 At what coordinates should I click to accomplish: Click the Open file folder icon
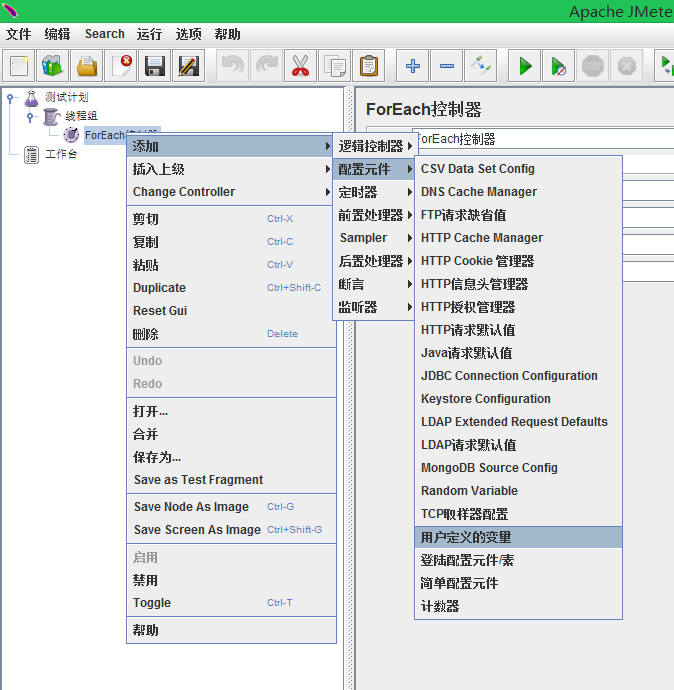pos(87,66)
